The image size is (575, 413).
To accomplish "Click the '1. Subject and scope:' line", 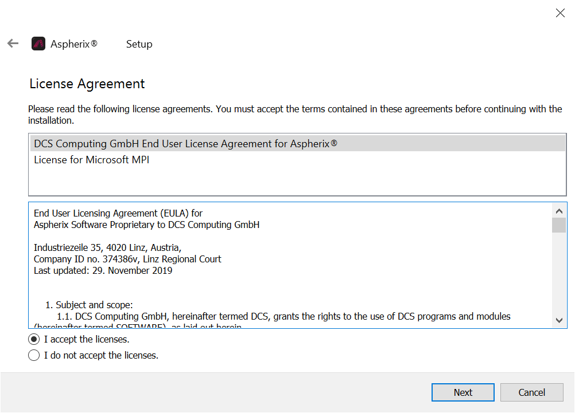I will (x=89, y=305).
